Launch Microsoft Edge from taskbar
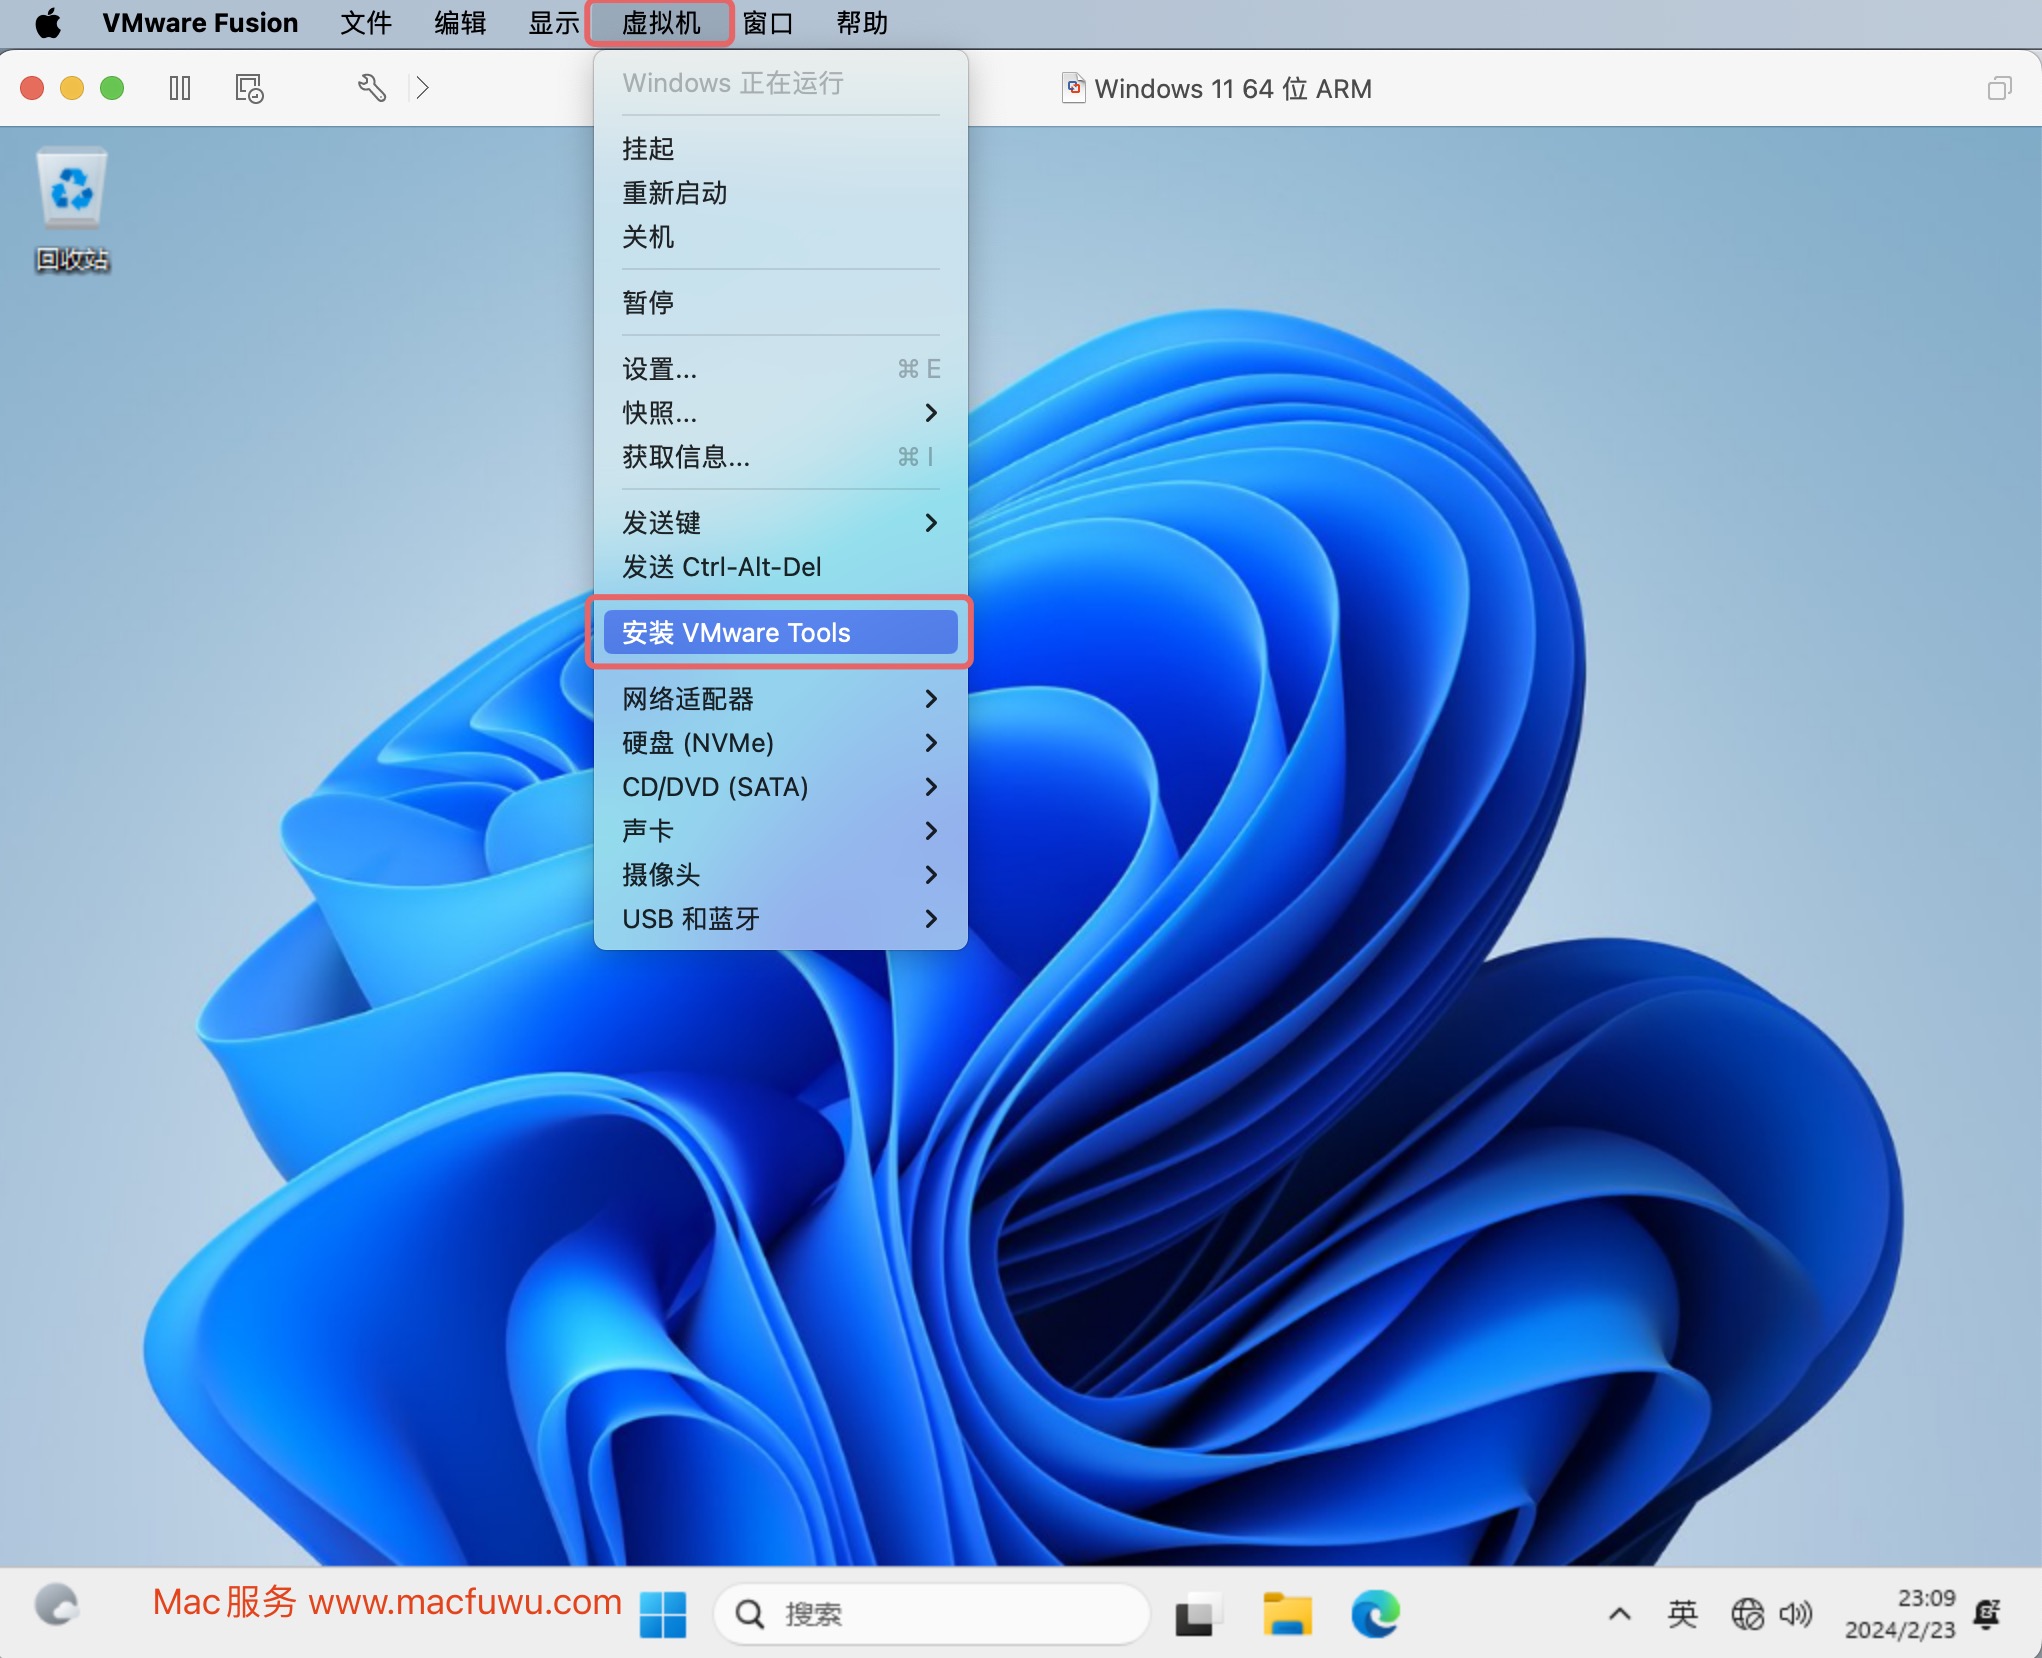This screenshot has height=1658, width=2042. point(1376,1613)
